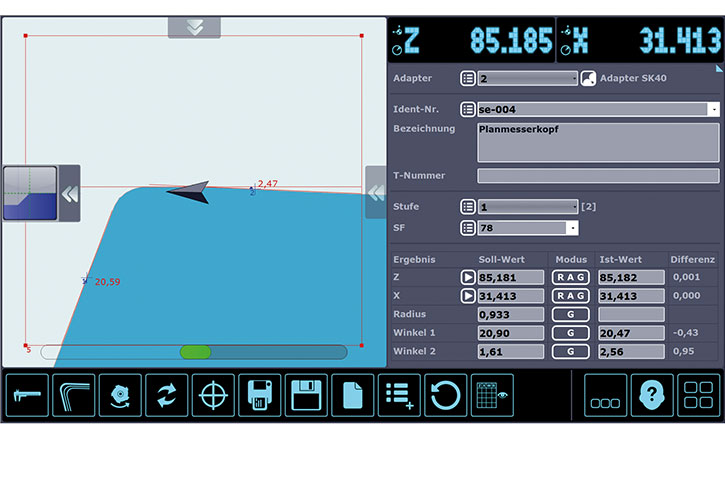The width and height of the screenshot is (725, 480).
Task: Click the empty T-Nummer input field
Action: pyautogui.click(x=598, y=176)
